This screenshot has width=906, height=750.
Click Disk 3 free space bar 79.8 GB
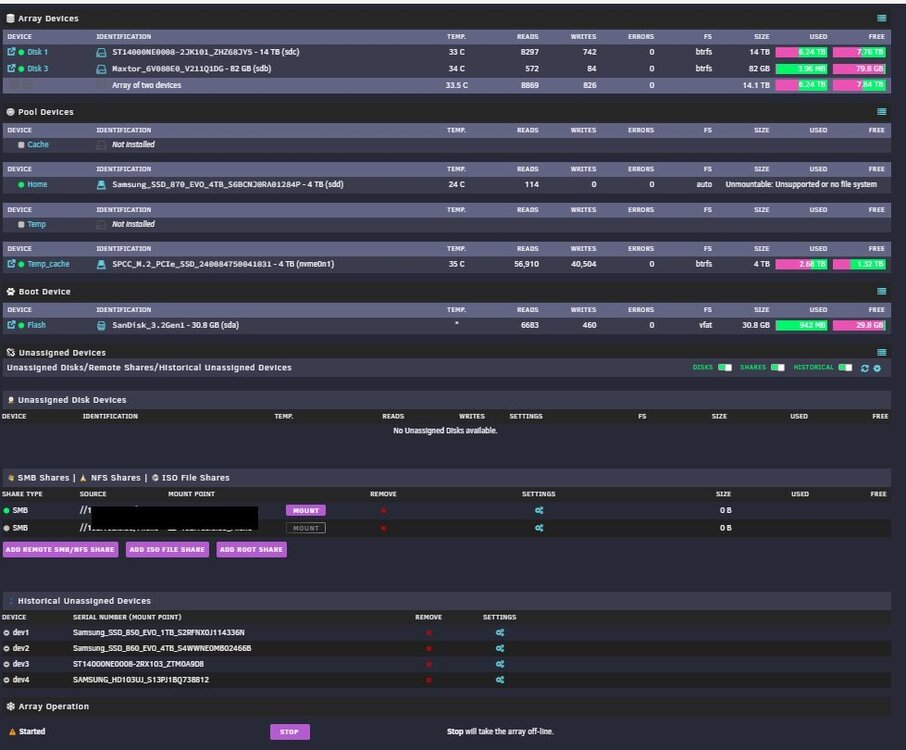click(x=859, y=69)
